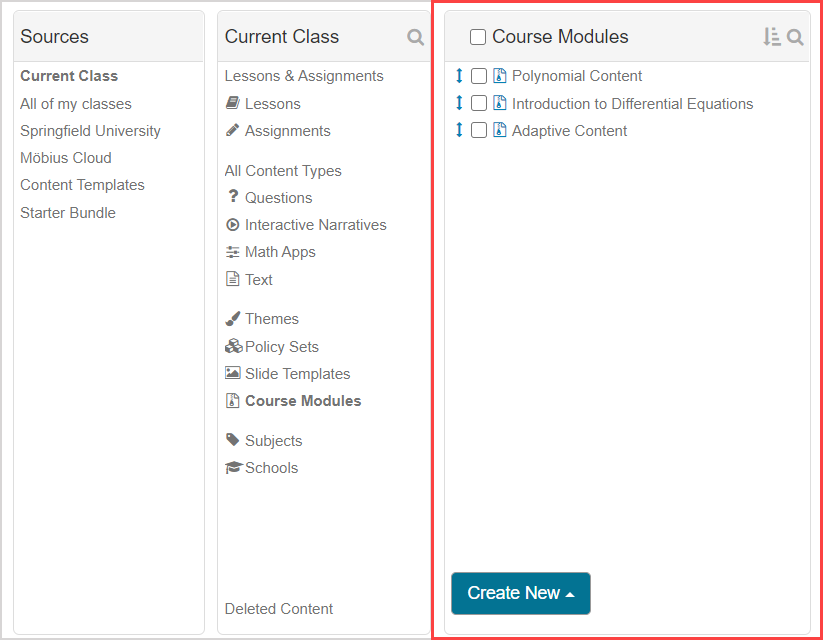Click the search icon in Current Class header
Viewport: 823px width, 640px height.
click(x=415, y=37)
